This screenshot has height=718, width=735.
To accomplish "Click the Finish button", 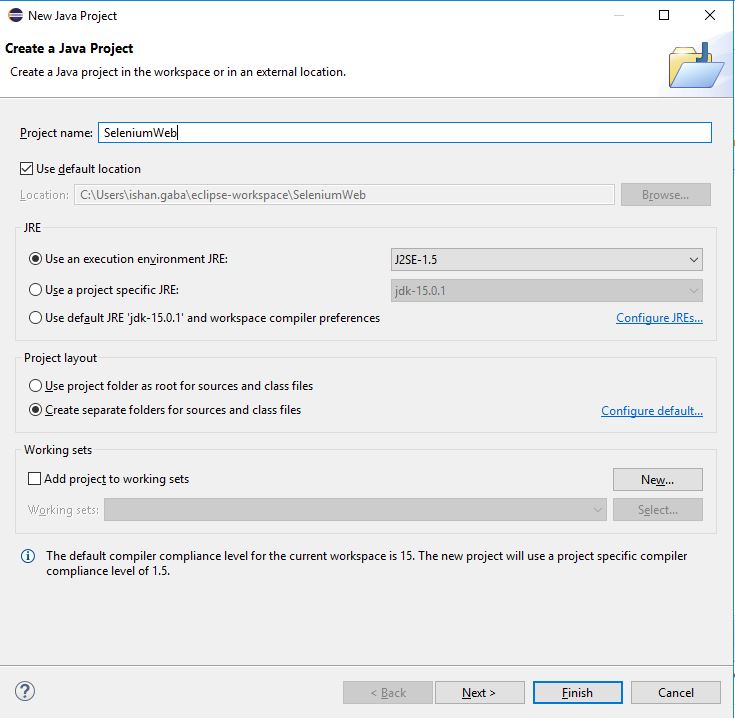I will click(x=578, y=693).
